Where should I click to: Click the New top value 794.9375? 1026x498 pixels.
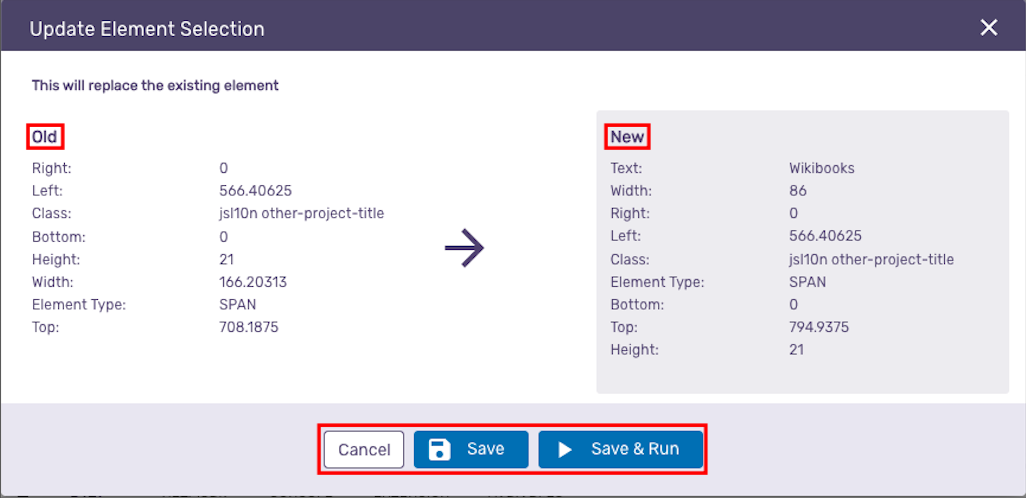[819, 327]
